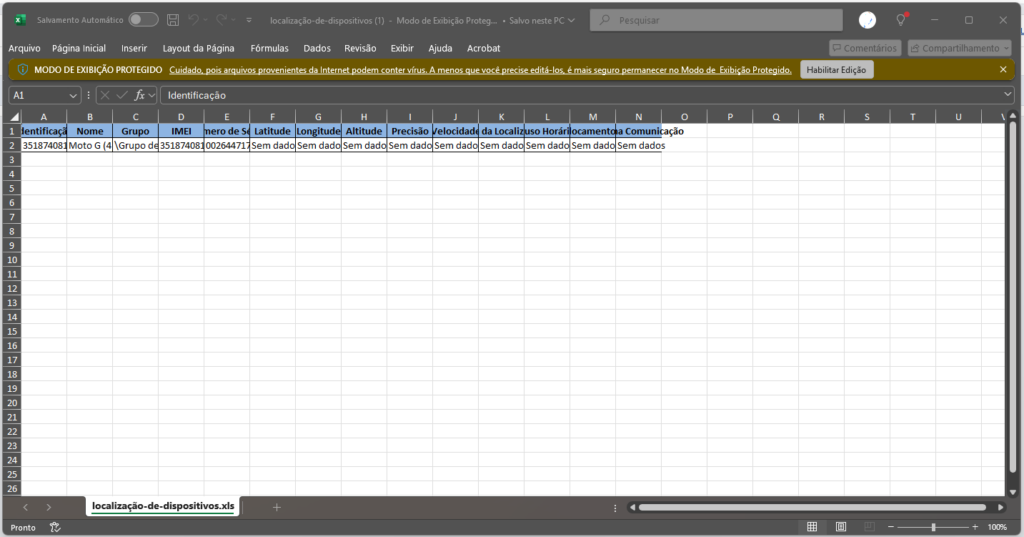Image resolution: width=1024 pixels, height=537 pixels.
Task: Click horizontal scrollbar left arrow
Action: click(632, 507)
